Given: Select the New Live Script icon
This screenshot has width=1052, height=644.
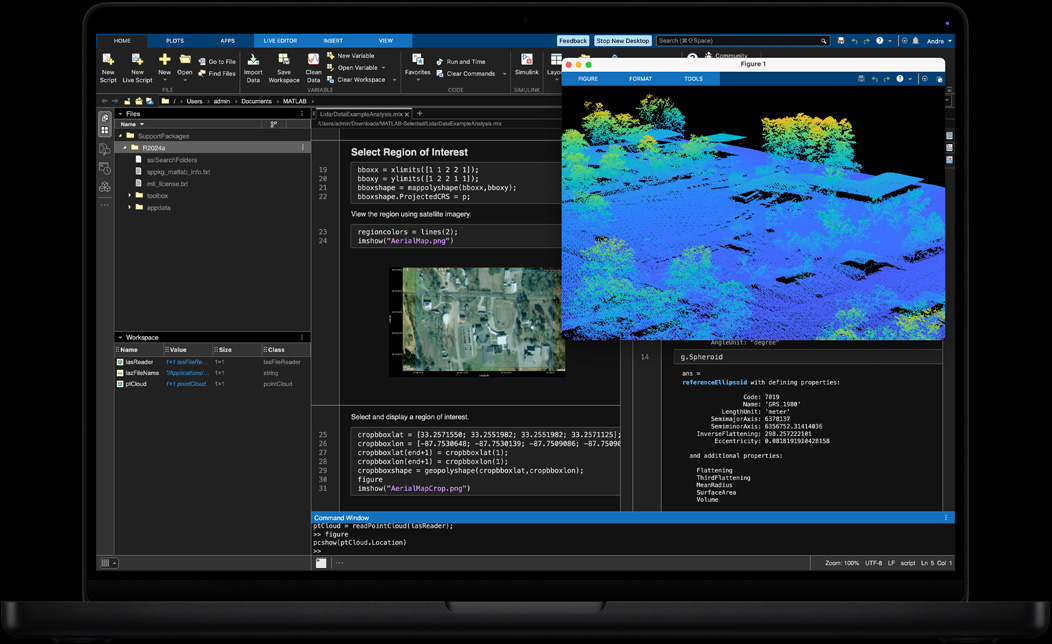Looking at the screenshot, I should point(136,60).
